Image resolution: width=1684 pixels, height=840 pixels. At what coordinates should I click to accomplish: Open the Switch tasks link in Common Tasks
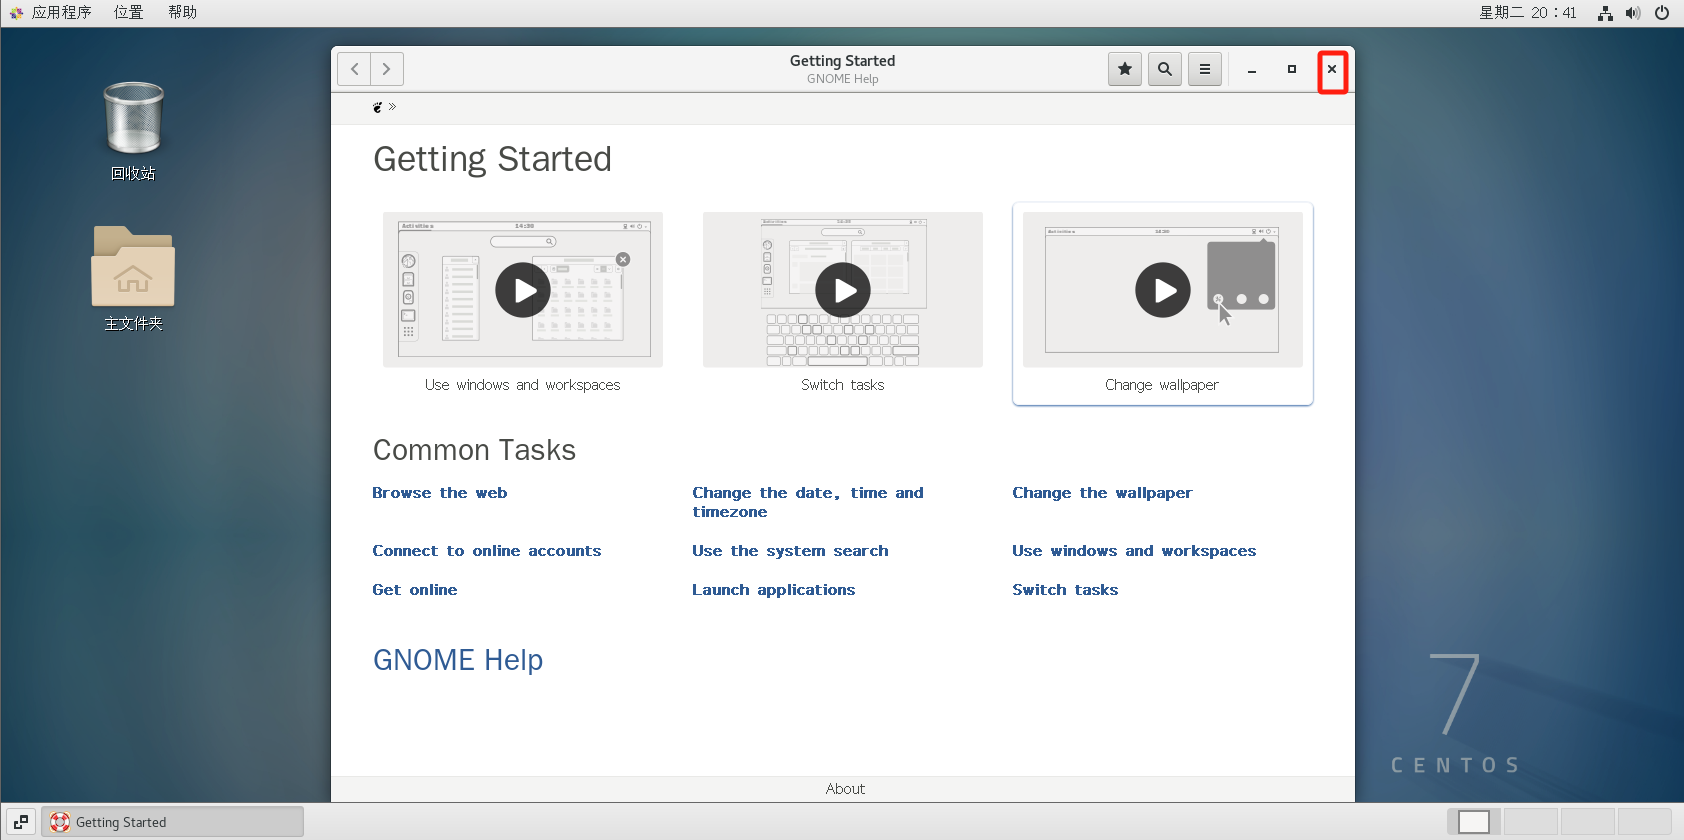pyautogui.click(x=1065, y=590)
